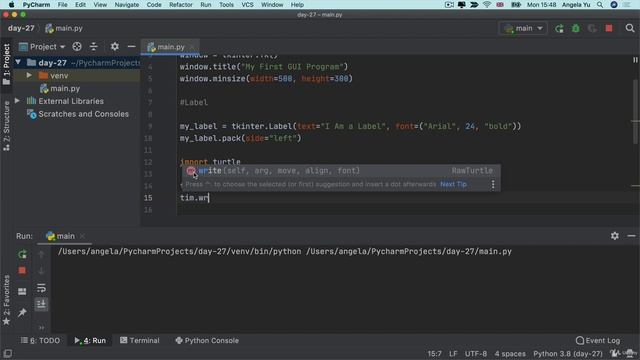Toggle scroll to end in Run console
Viewport: 640px width, 360px height.
click(41, 304)
